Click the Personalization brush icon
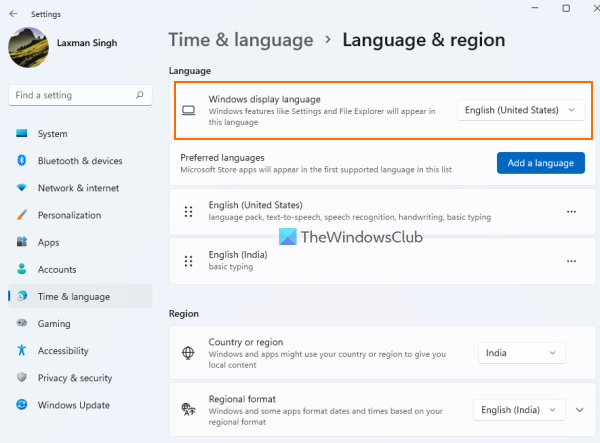 (22, 215)
